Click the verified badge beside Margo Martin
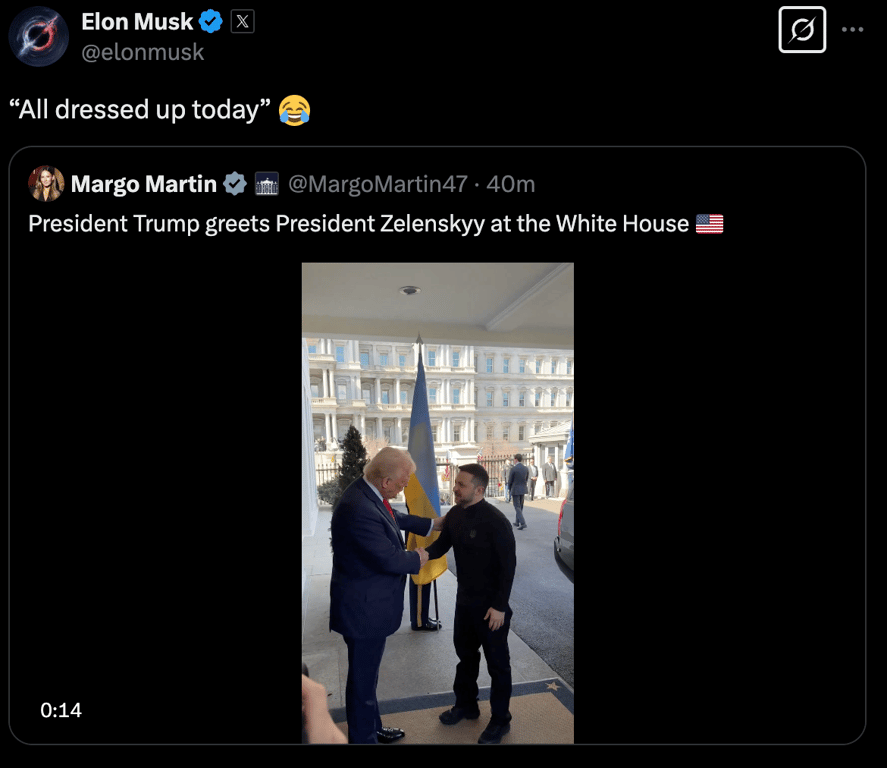Screen dimensions: 887x768 [x=235, y=184]
